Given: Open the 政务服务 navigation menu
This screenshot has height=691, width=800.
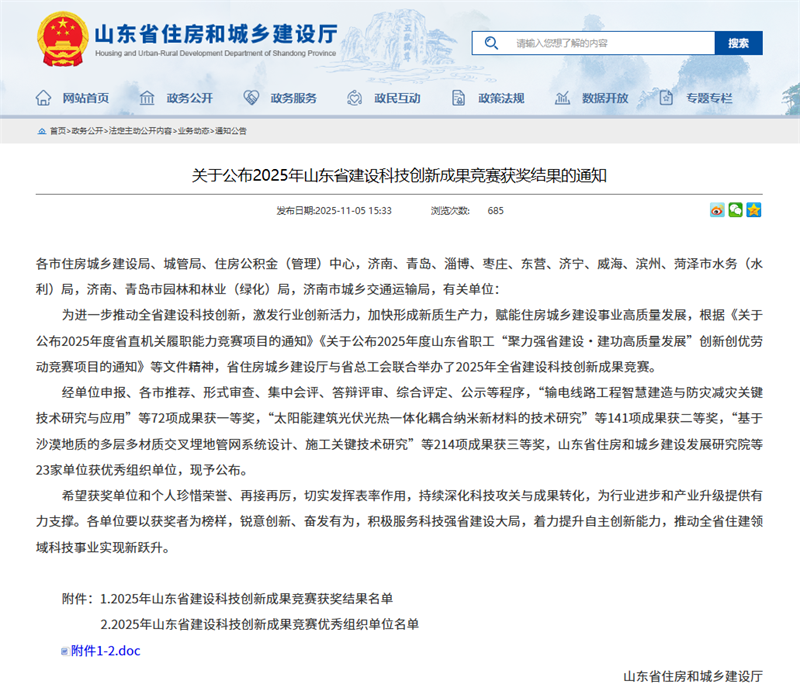Looking at the screenshot, I should [292, 97].
